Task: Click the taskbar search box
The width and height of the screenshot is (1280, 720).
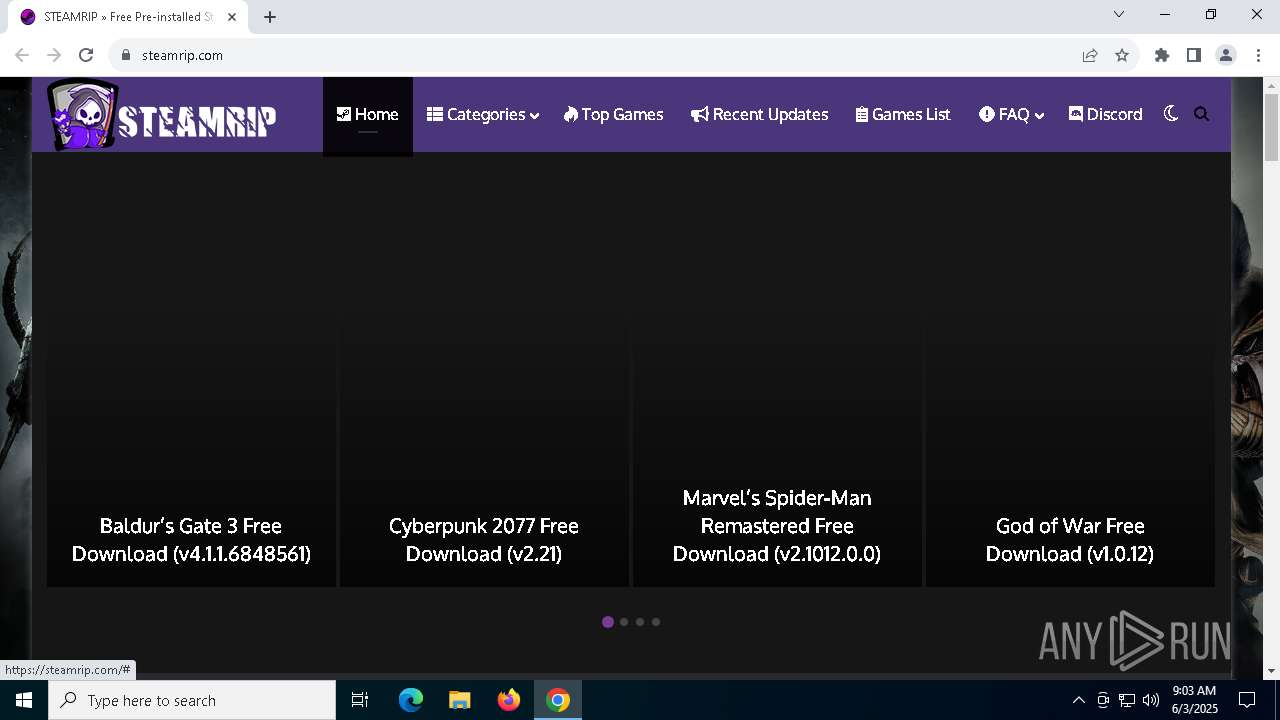Action: coord(192,700)
